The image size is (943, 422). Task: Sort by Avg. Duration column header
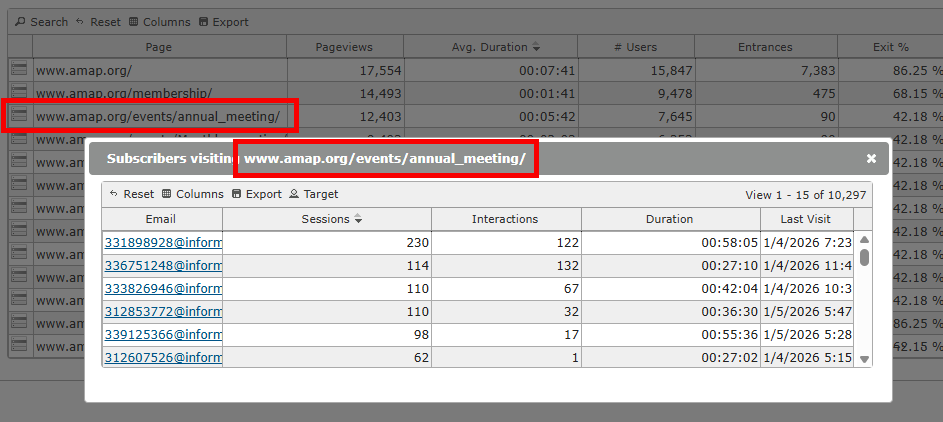pyautogui.click(x=494, y=47)
